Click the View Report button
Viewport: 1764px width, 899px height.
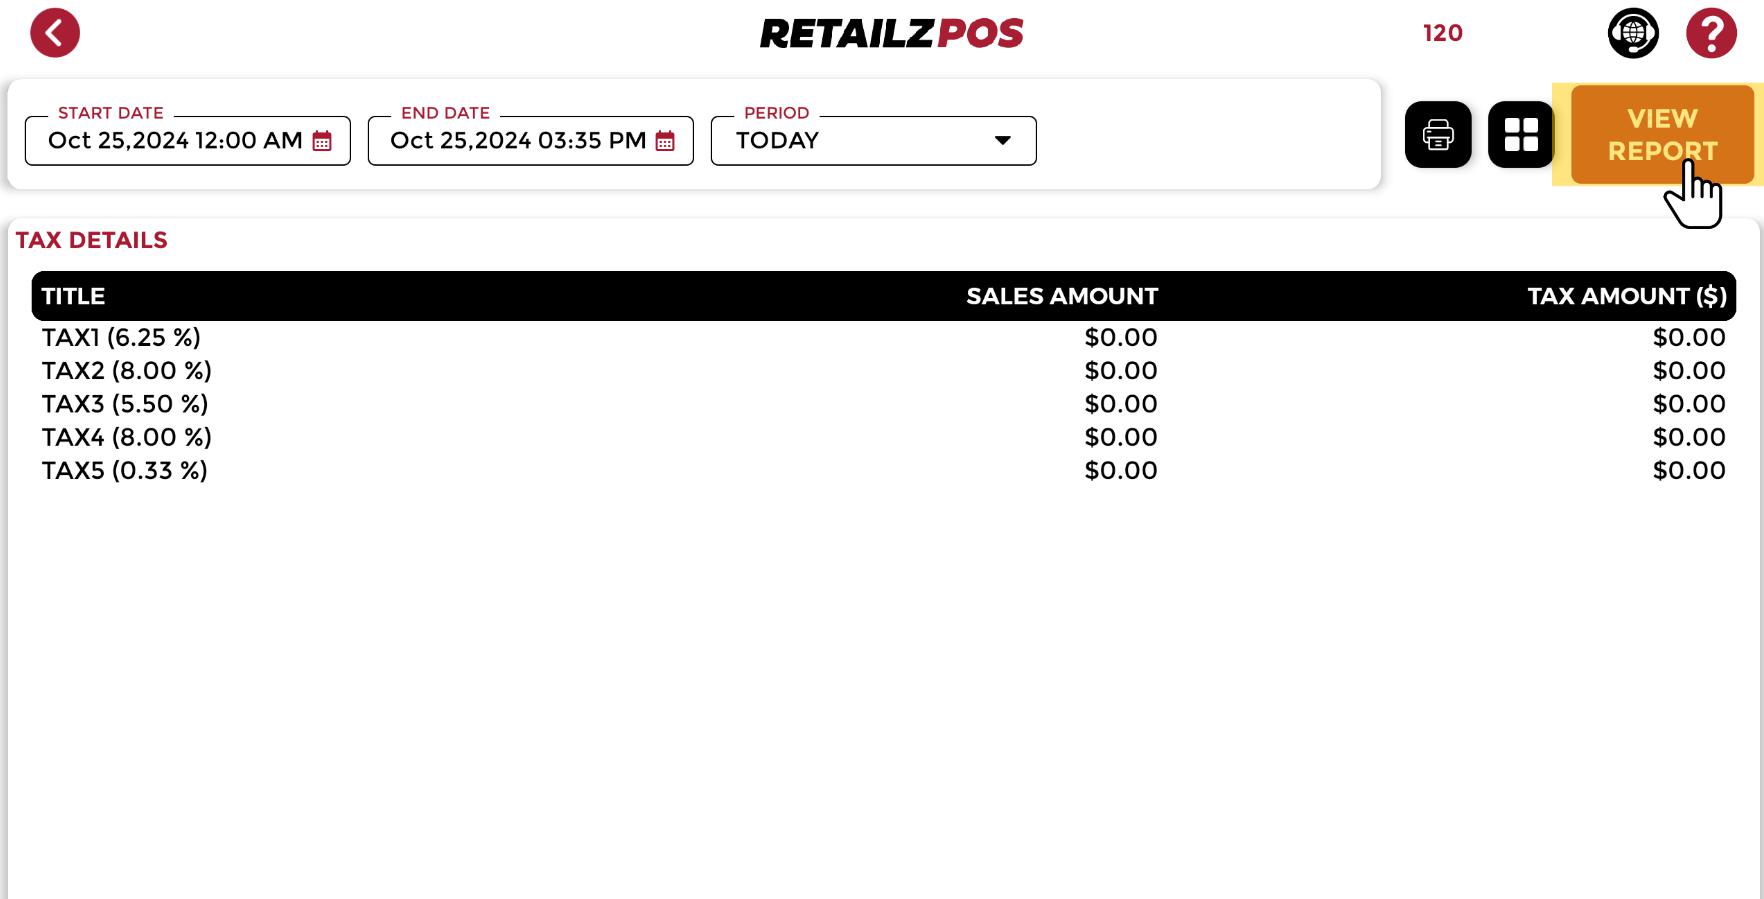1662,134
